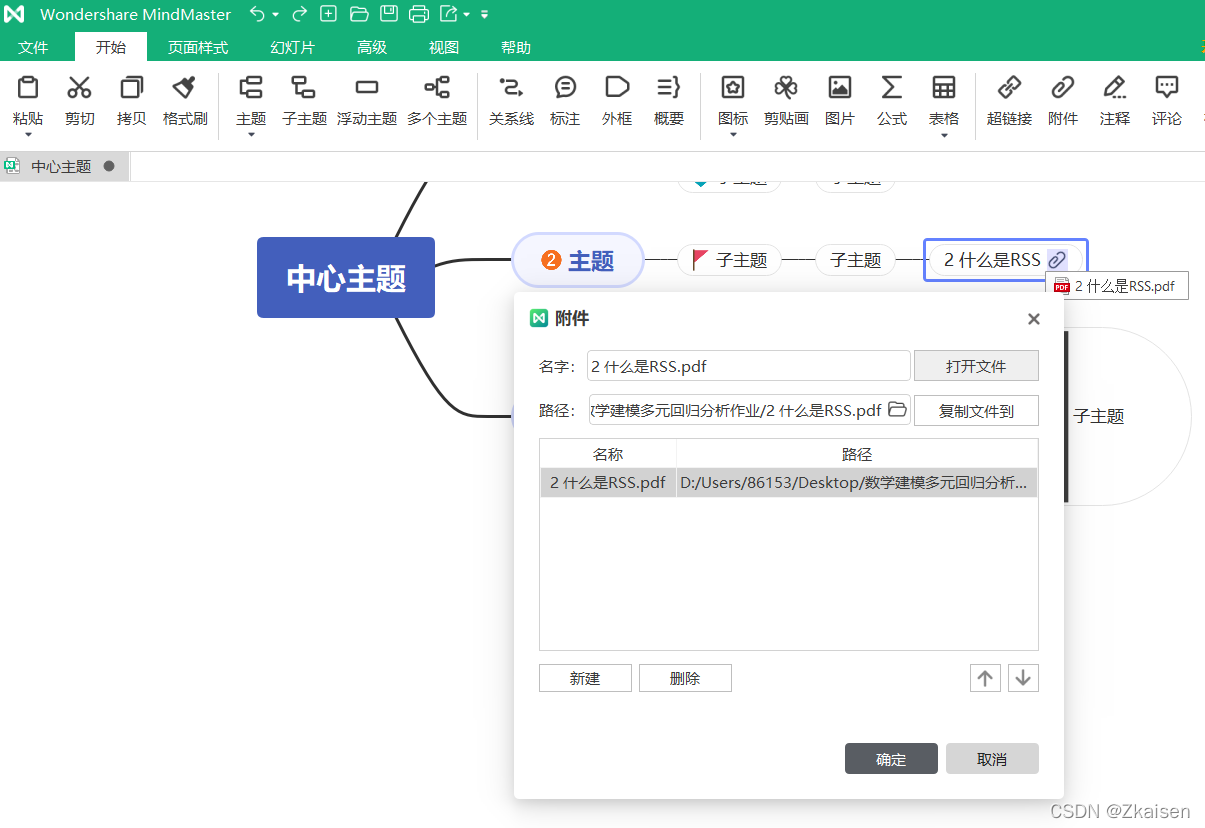Open Clipart (剪贴画) tool
Viewport: 1205px width, 828px height.
tap(786, 101)
